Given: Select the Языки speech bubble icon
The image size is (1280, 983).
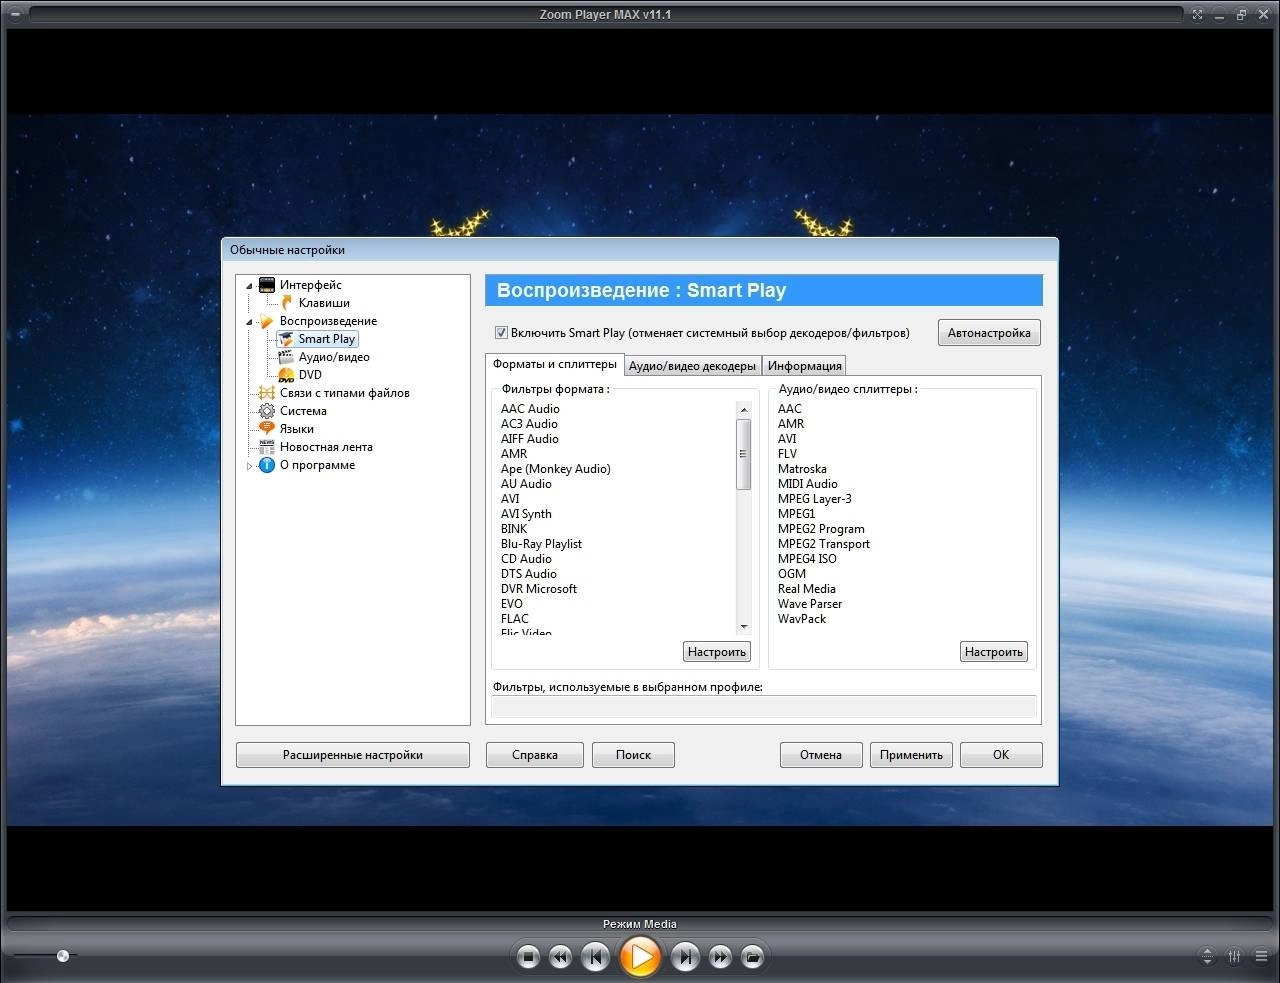Looking at the screenshot, I should (x=267, y=429).
